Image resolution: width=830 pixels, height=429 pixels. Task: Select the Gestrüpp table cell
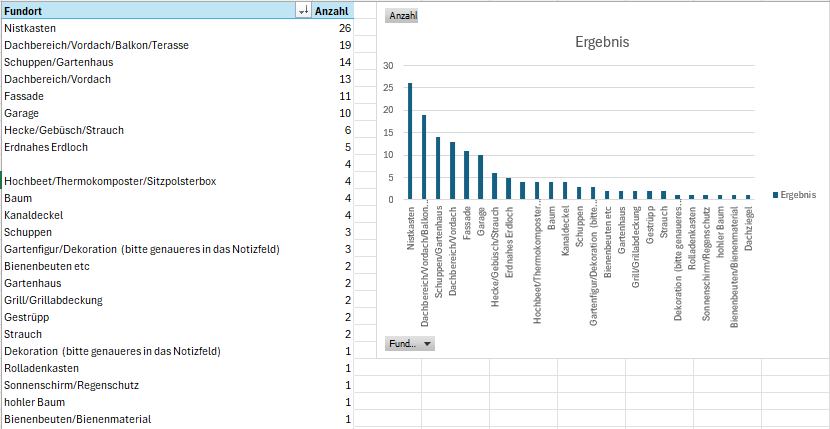tap(157, 317)
